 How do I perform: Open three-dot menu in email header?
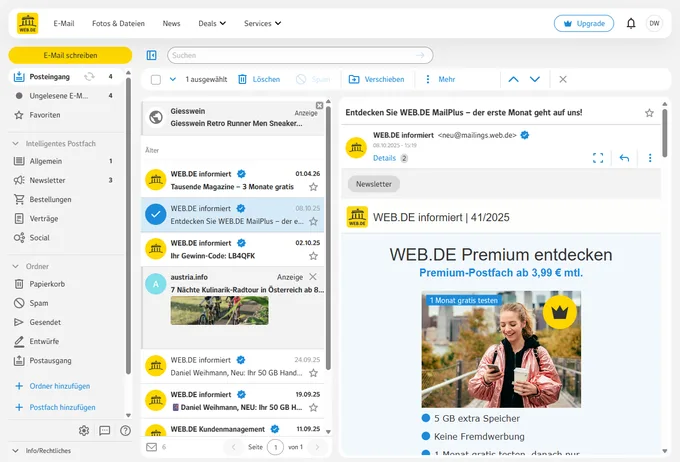(650, 158)
